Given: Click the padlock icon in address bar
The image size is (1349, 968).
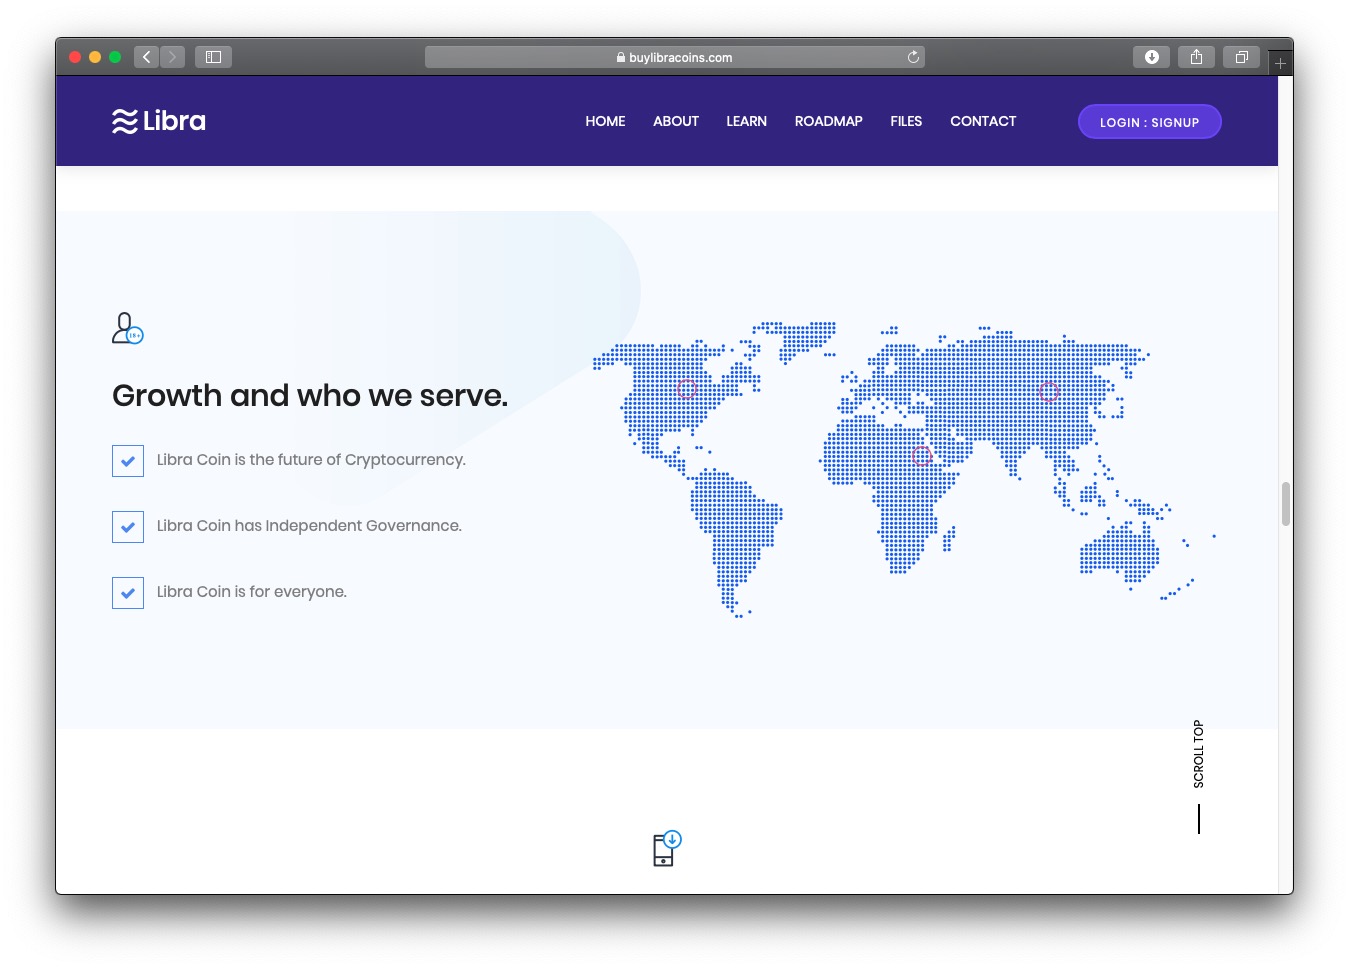Looking at the screenshot, I should pyautogui.click(x=621, y=58).
